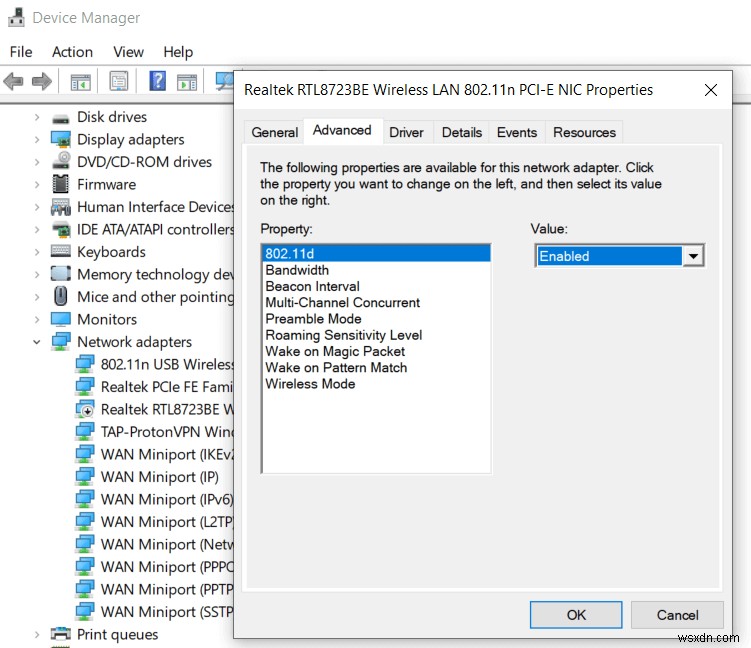Viewport: 751px width, 648px height.
Task: Click the Monitors icon
Action: 61,319
